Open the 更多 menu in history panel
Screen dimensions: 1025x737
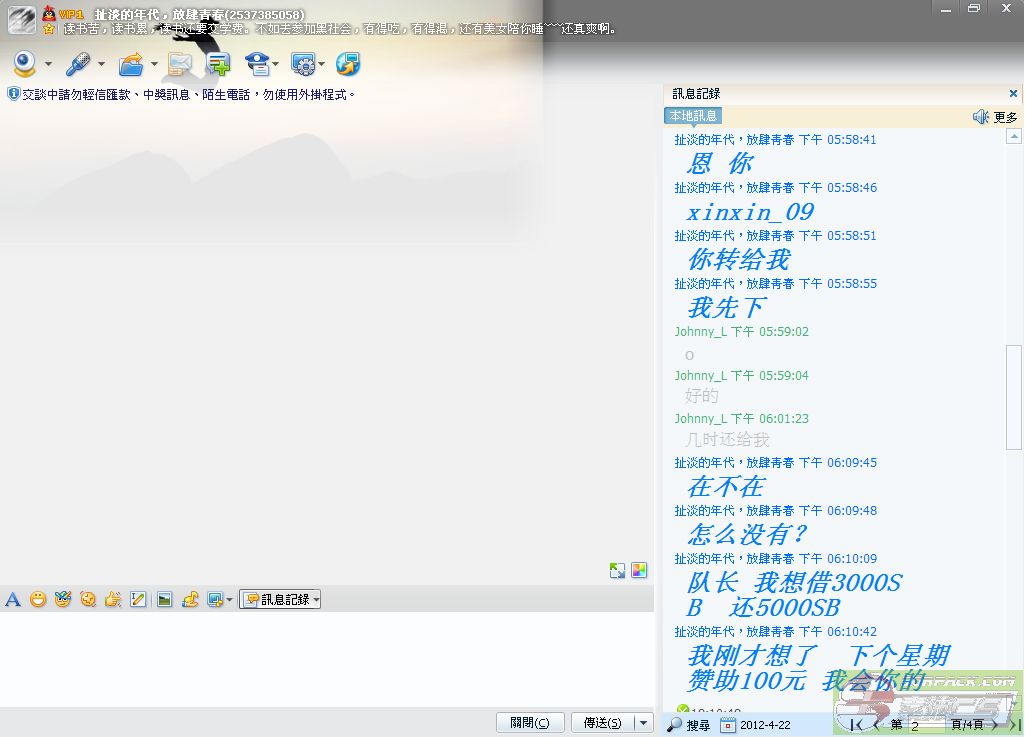click(x=1005, y=117)
